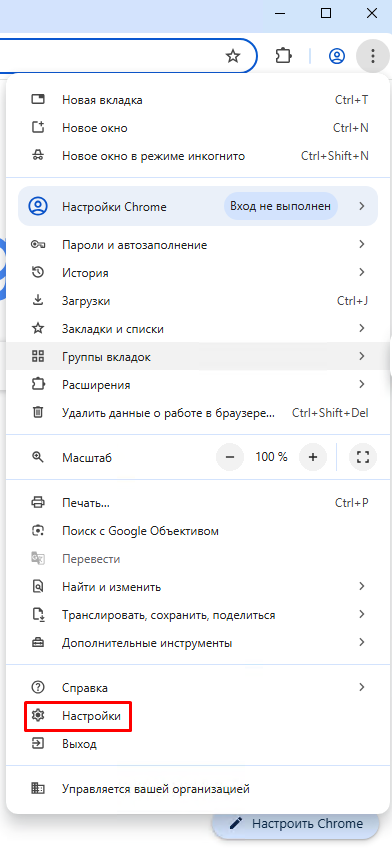Click the key icon beside Пароли и автозаполнение
392x854 pixels.
[x=38, y=245]
